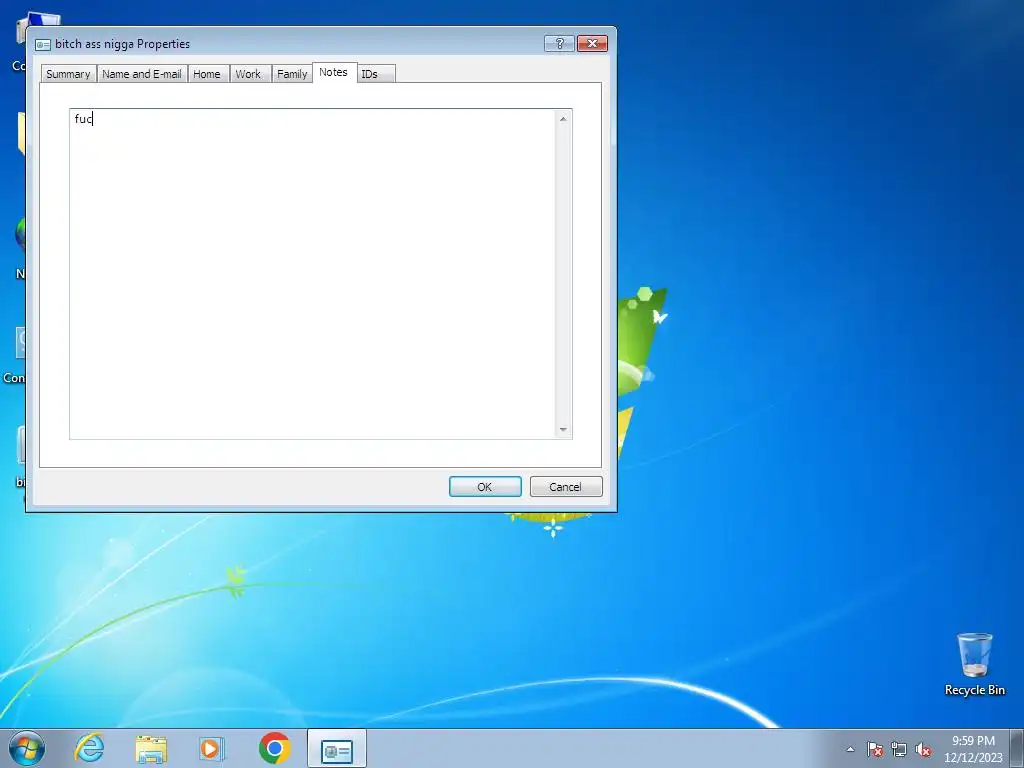This screenshot has width=1024, height=768.
Task: Launch Google Chrome from taskbar
Action: [x=274, y=748]
